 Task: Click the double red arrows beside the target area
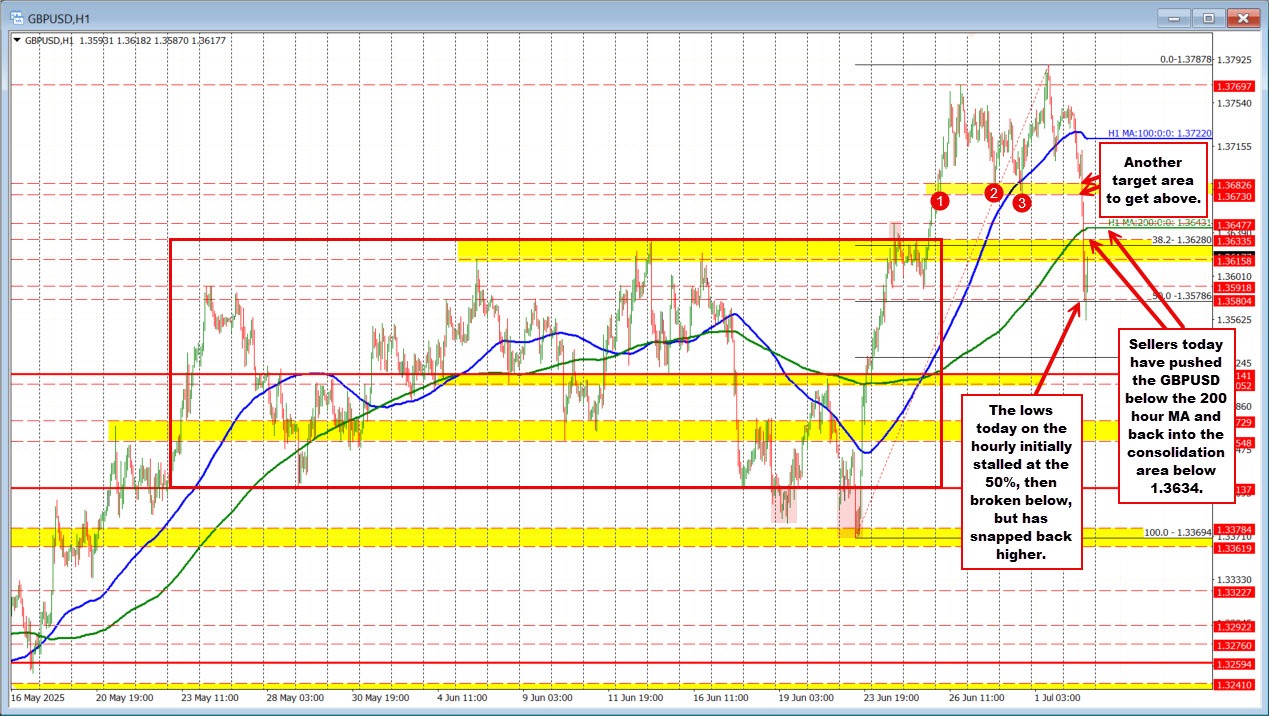point(1089,186)
